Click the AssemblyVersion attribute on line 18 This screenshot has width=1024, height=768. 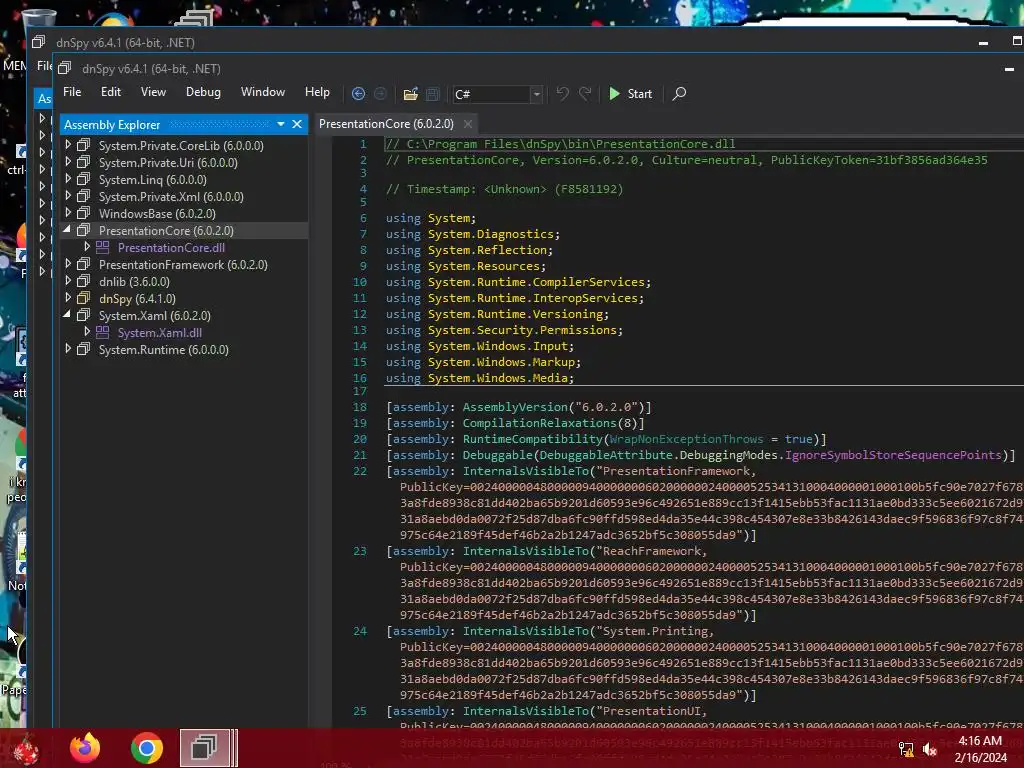(x=515, y=408)
